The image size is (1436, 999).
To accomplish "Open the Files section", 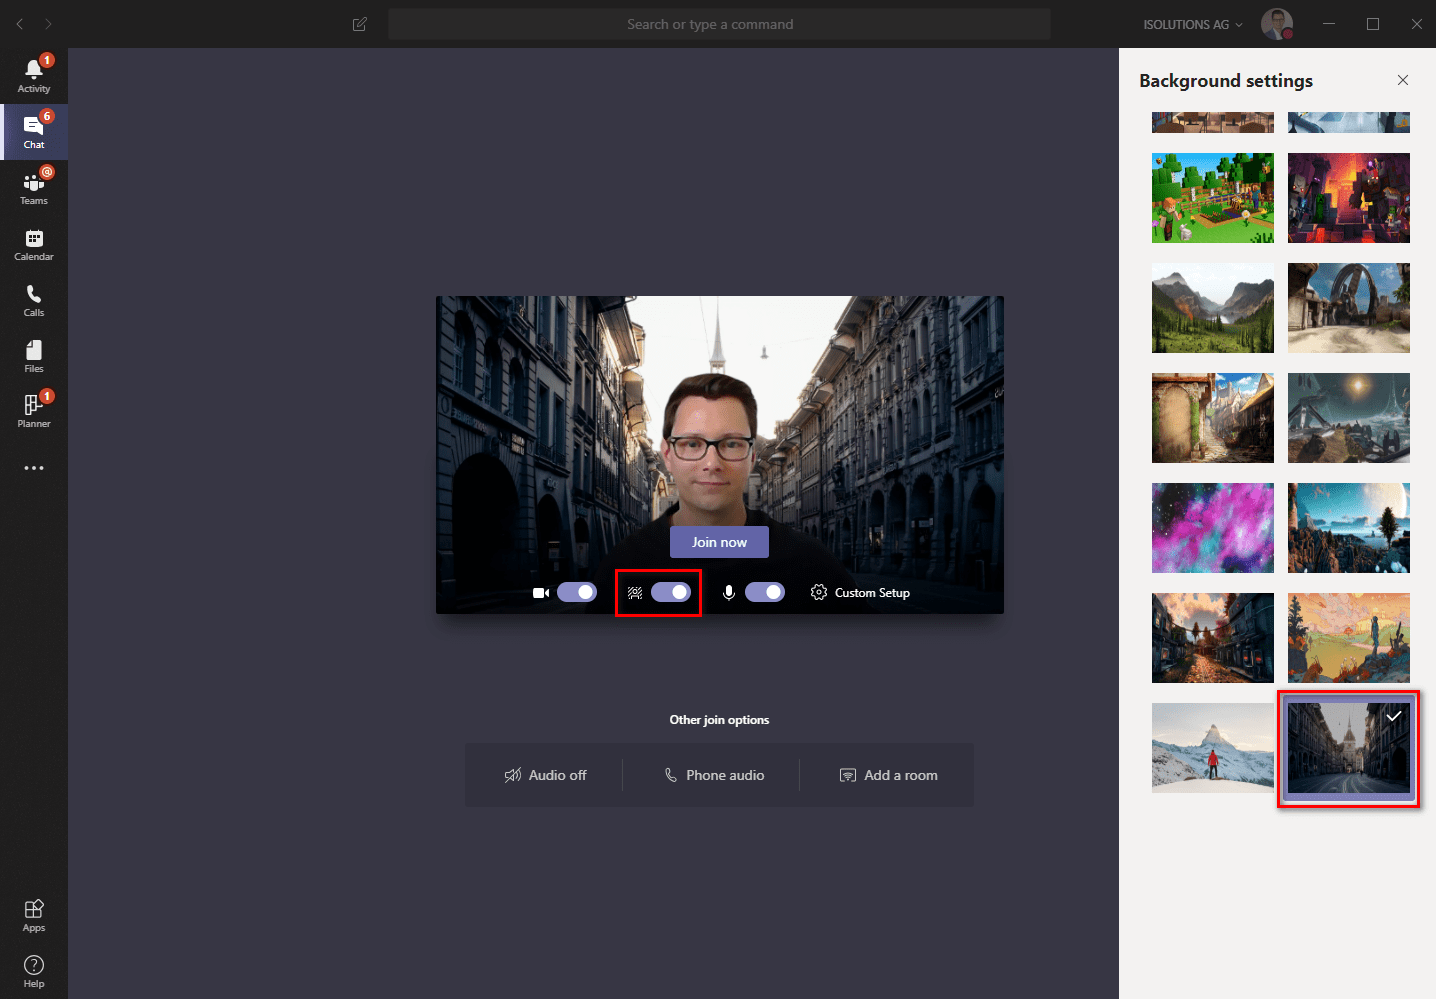I will [x=34, y=355].
